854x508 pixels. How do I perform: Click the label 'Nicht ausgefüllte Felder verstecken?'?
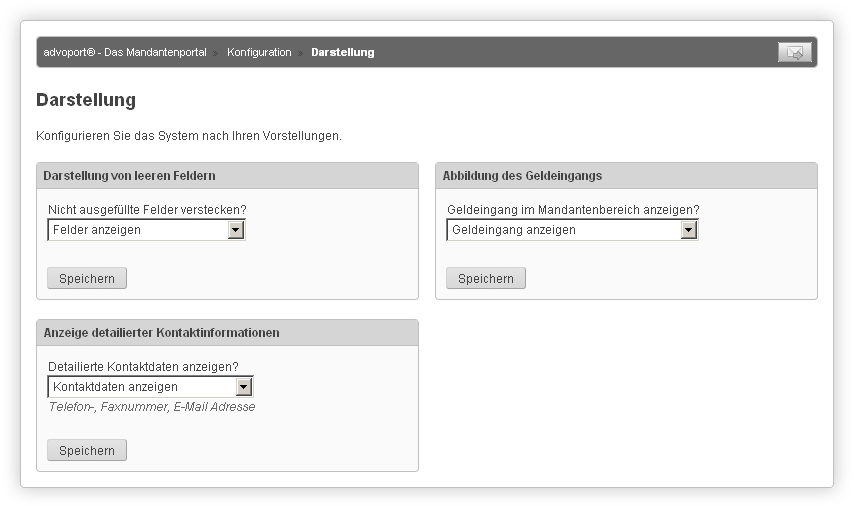tap(147, 210)
